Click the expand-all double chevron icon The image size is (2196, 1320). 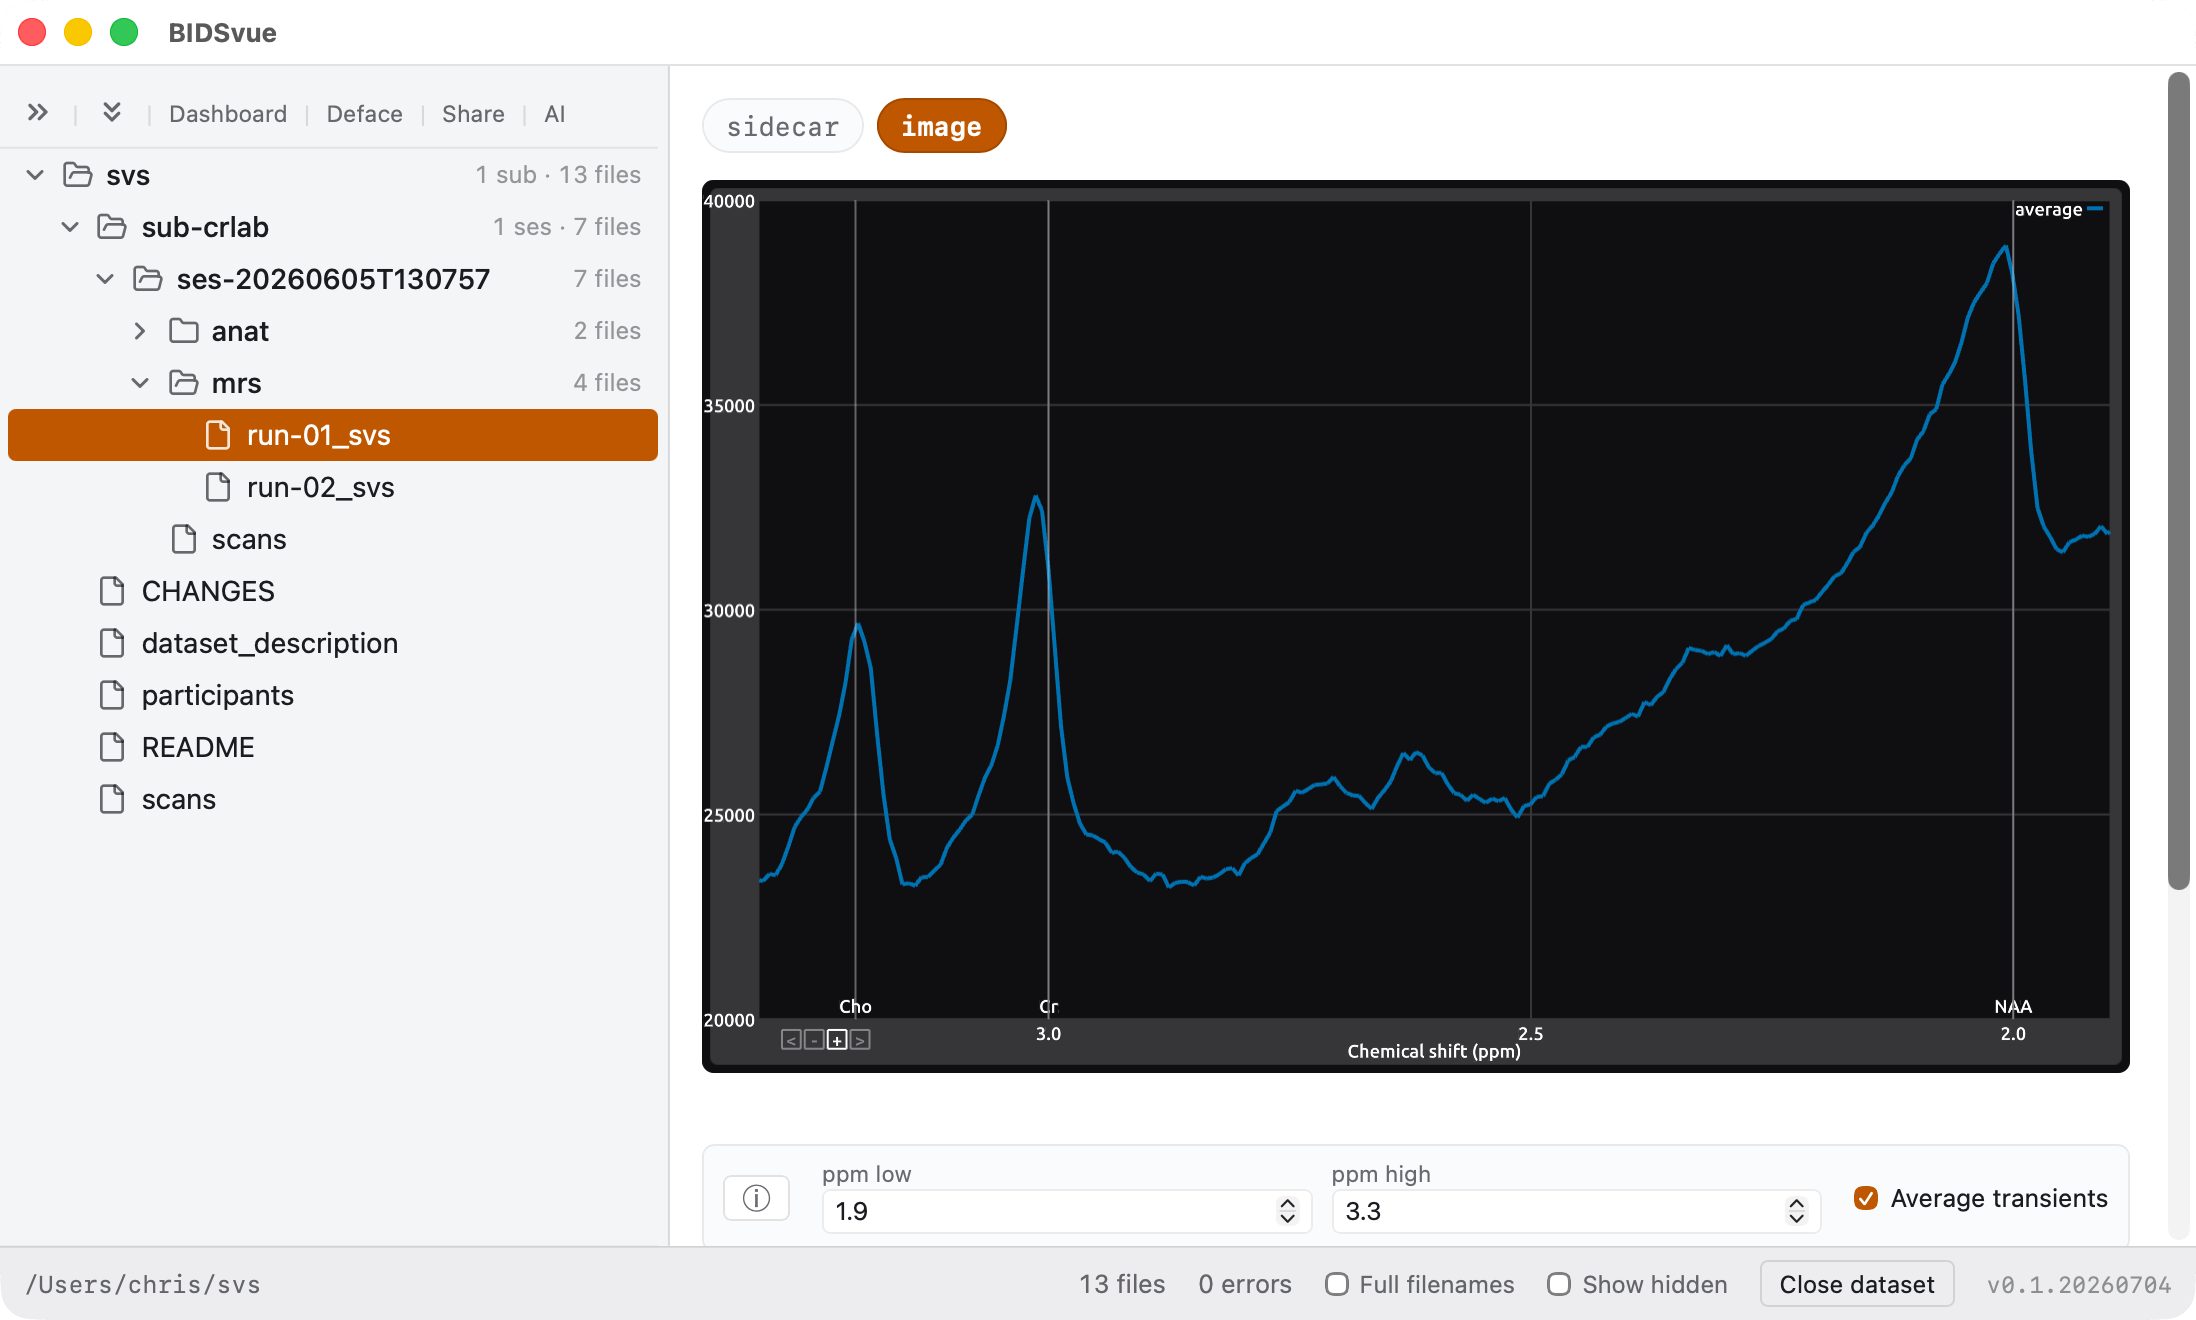(38, 112)
